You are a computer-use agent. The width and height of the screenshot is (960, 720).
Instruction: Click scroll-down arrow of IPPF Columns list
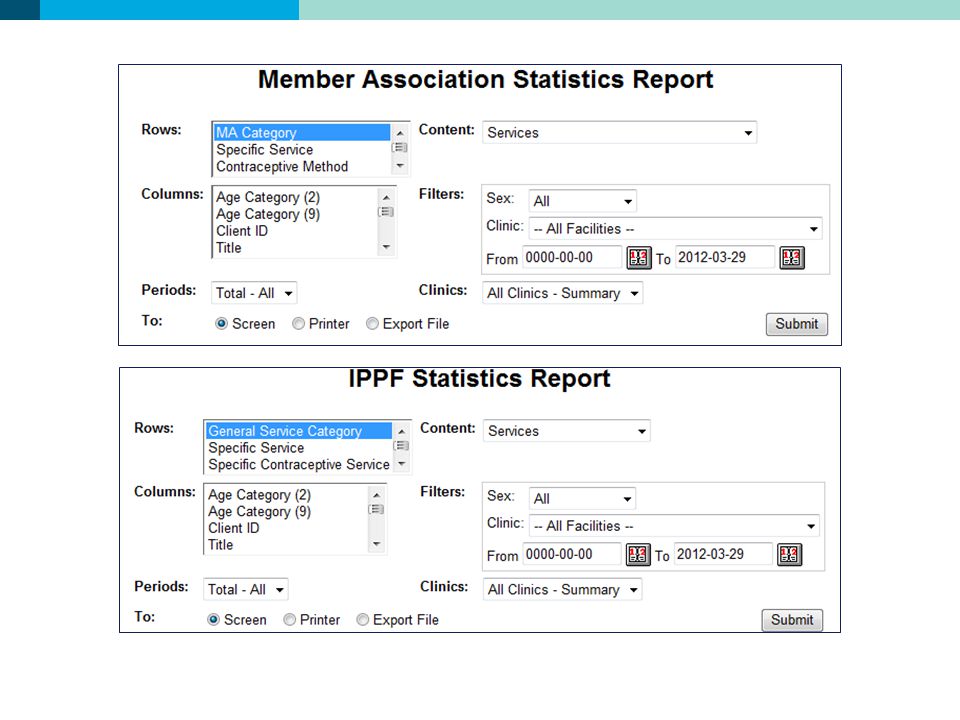[377, 544]
